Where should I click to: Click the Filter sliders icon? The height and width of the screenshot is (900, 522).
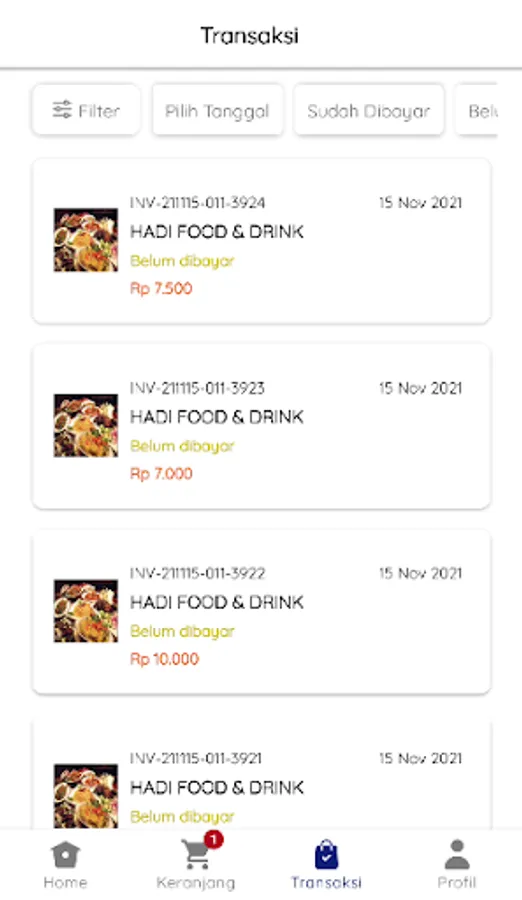point(62,110)
